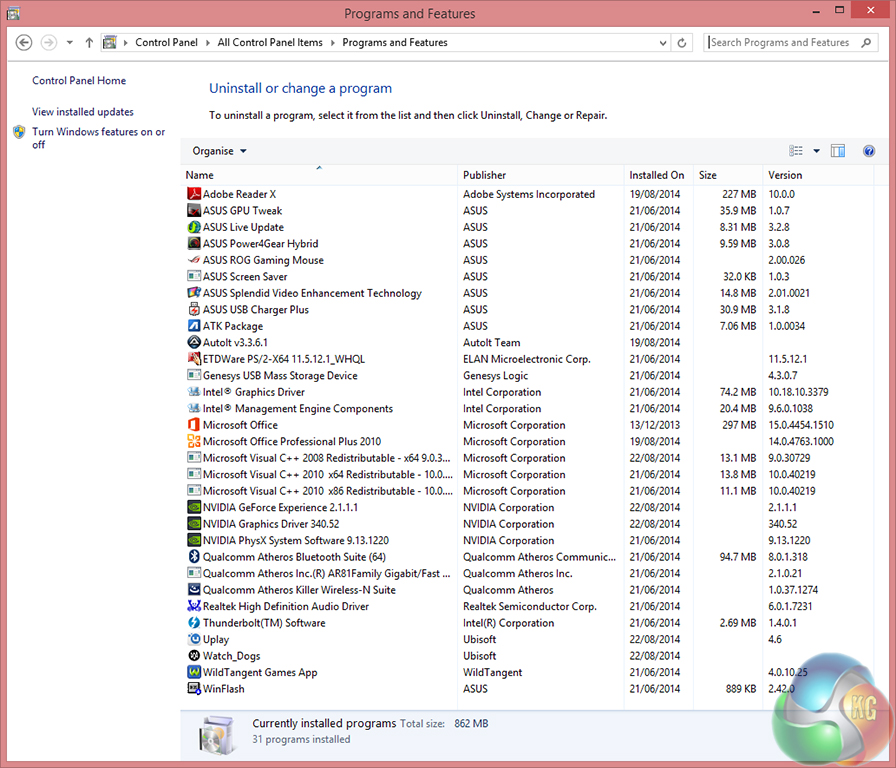
Task: Click the Thunderbolt(TM) Software icon
Action: coord(194,623)
